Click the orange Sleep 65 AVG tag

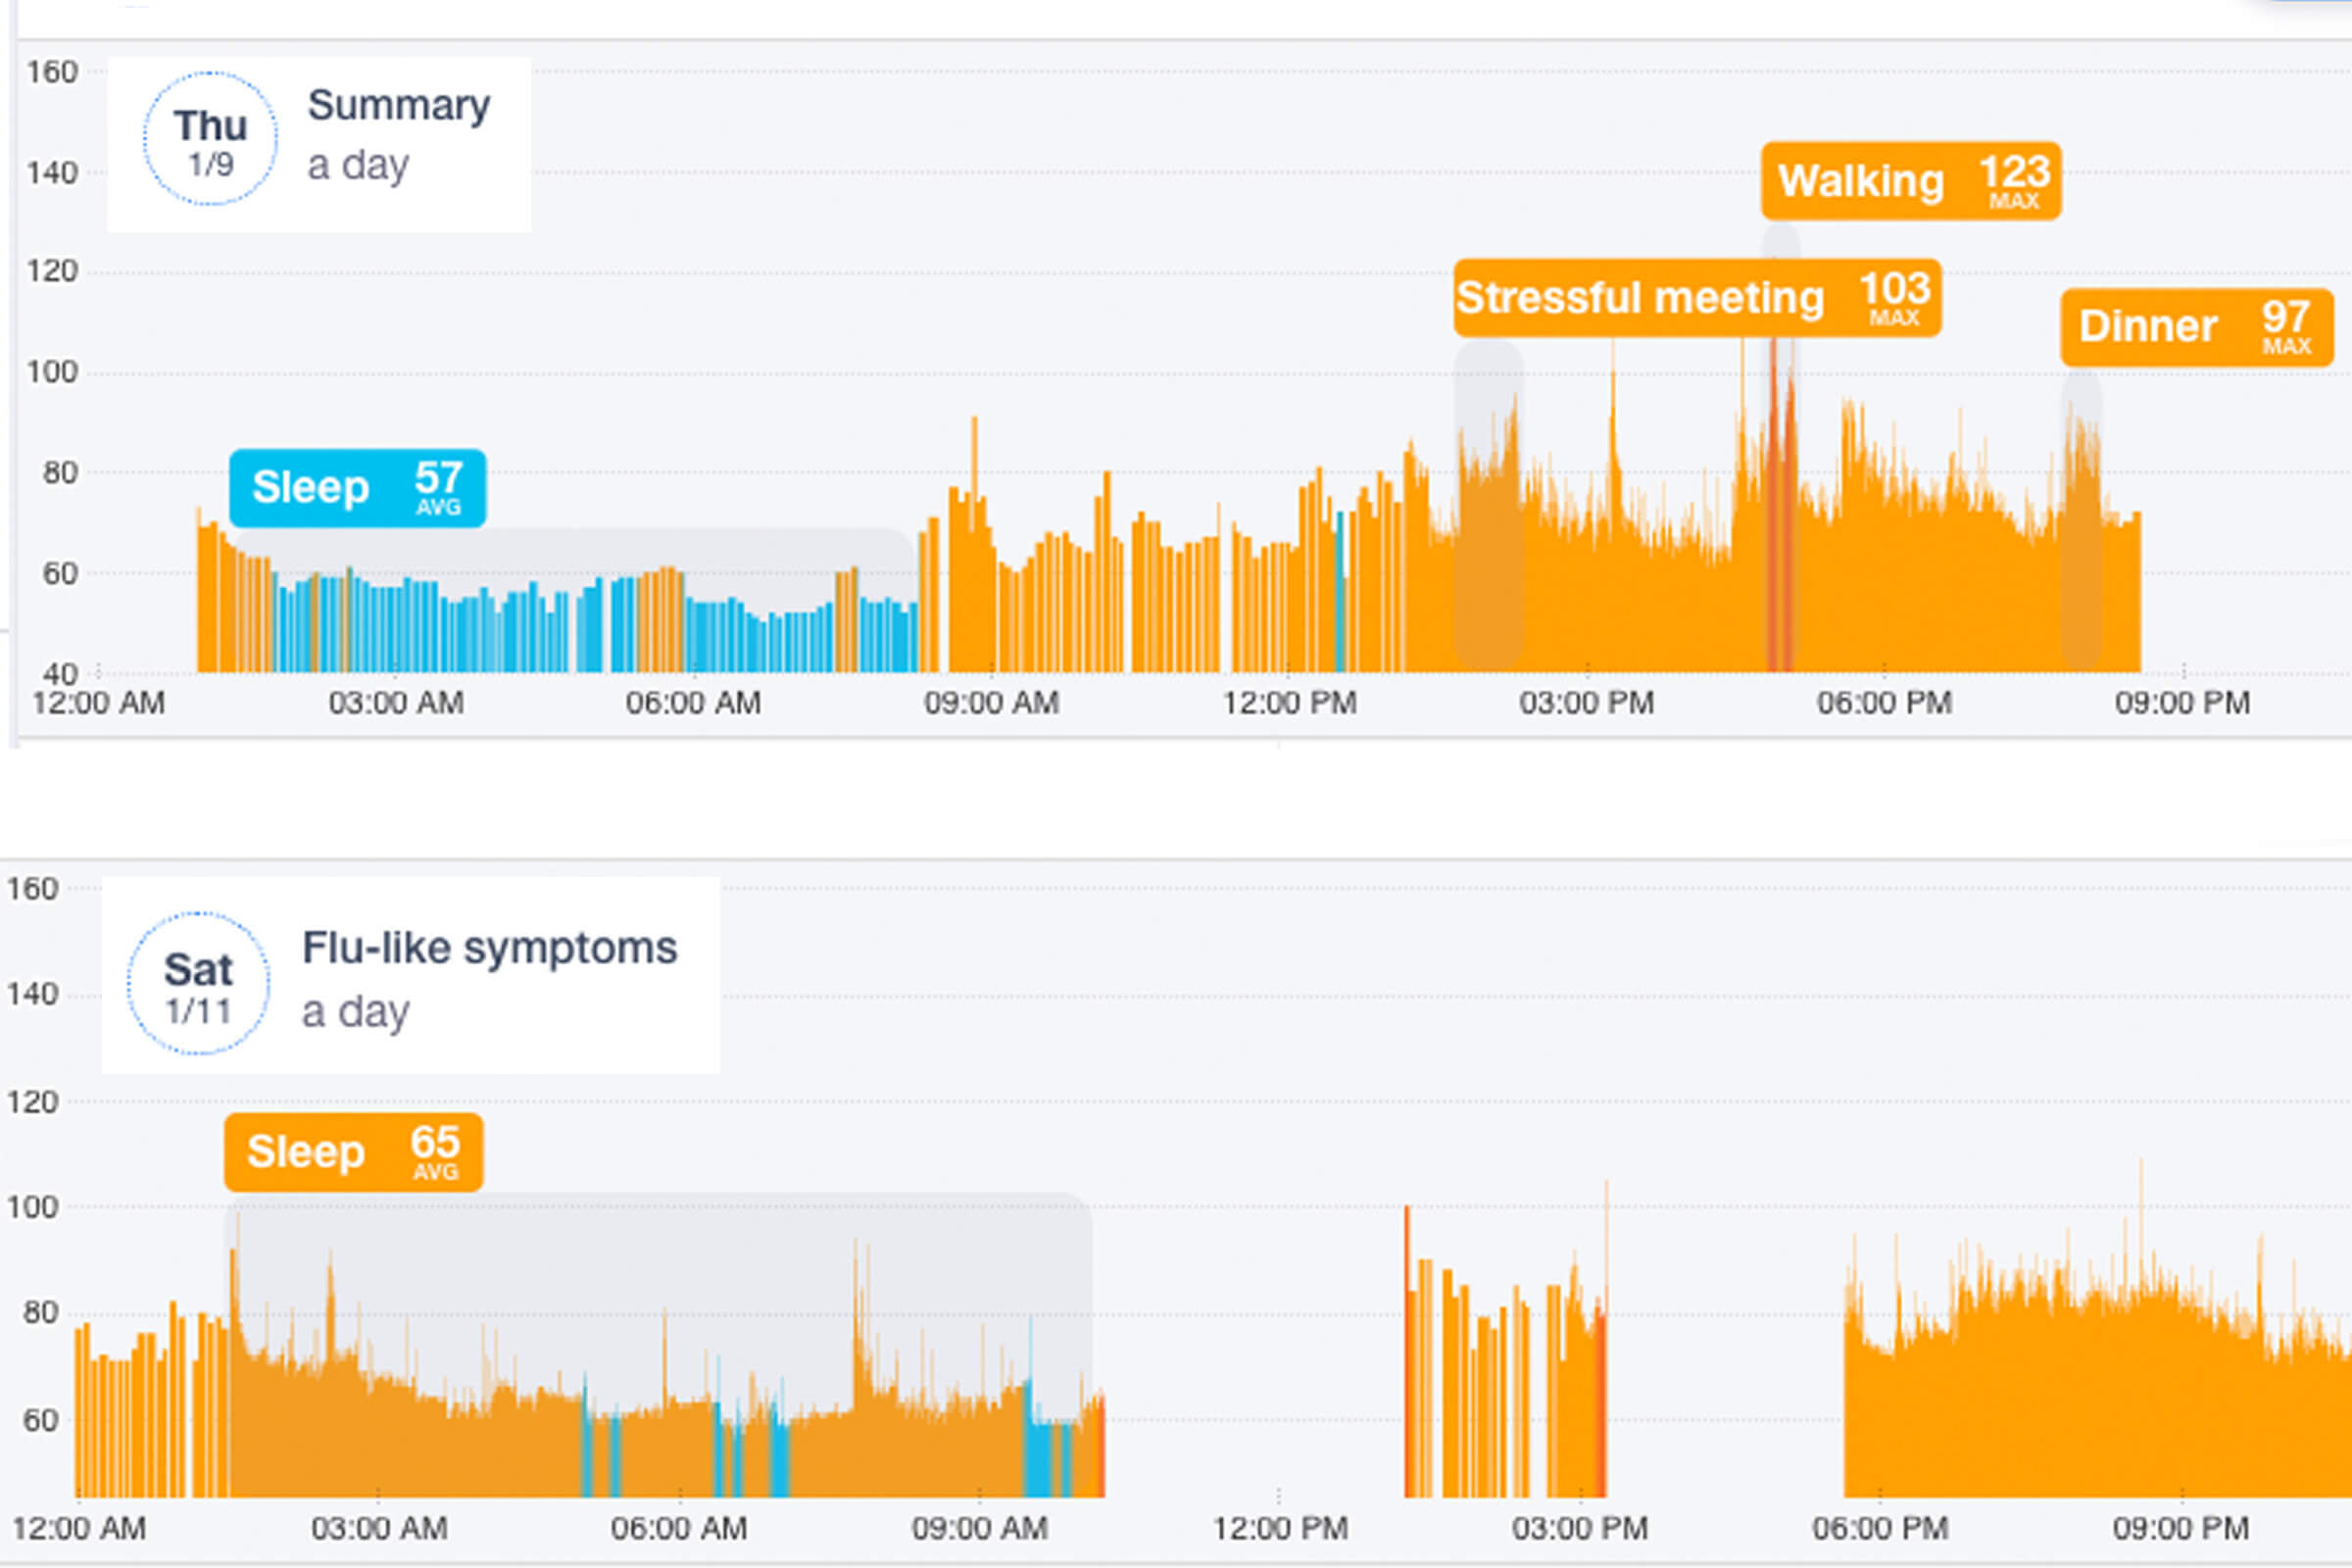click(x=353, y=1152)
